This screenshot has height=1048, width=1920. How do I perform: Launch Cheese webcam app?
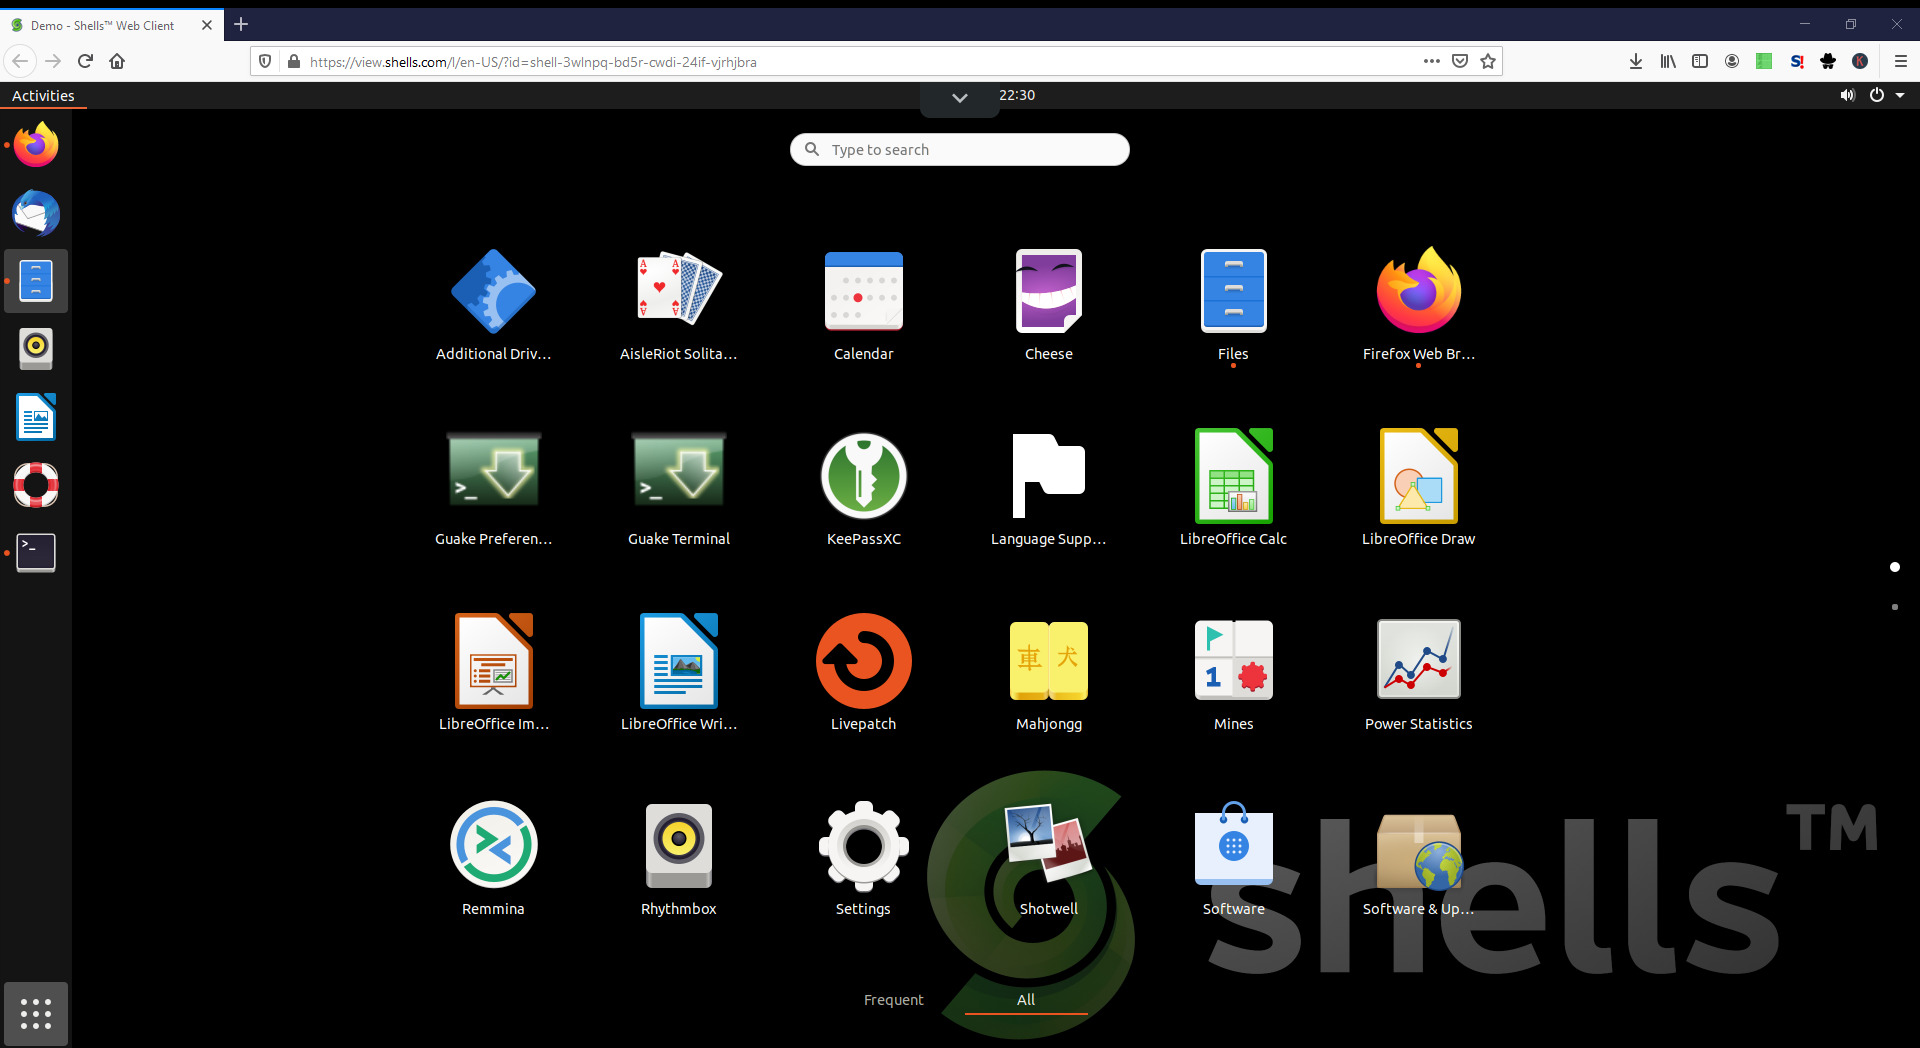1049,305
